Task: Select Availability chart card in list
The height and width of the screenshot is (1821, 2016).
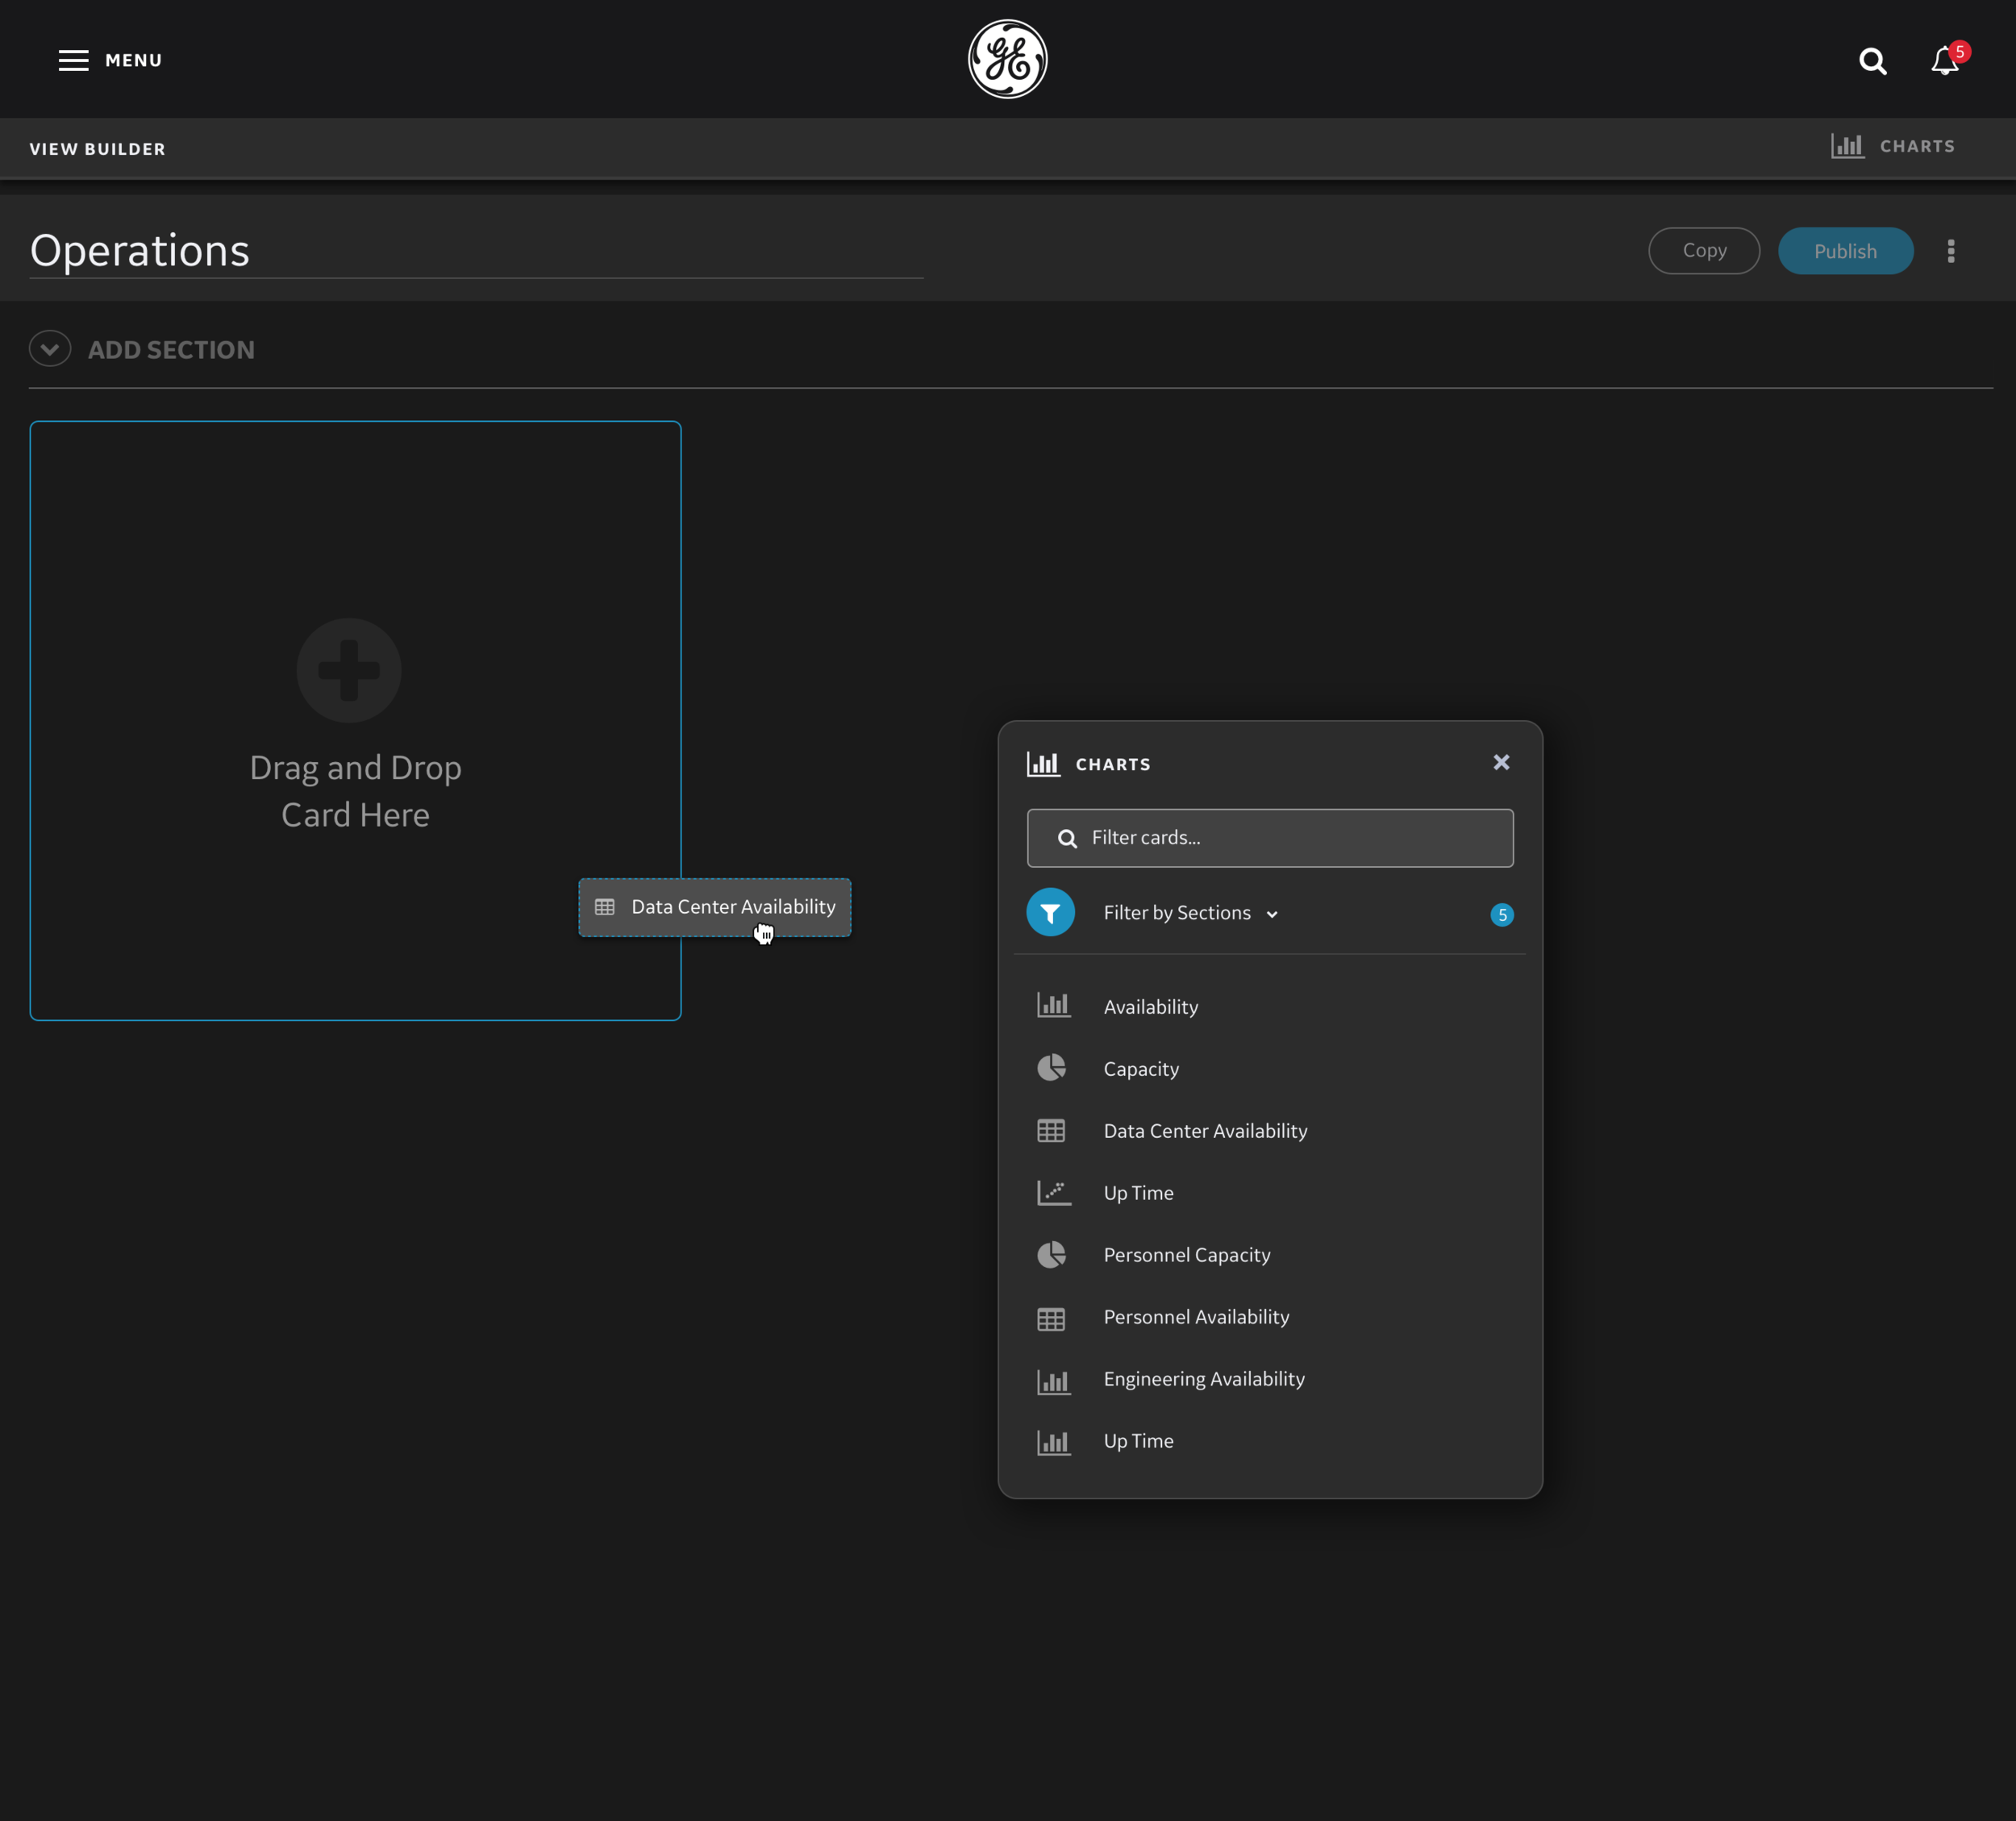Action: tap(1150, 1007)
